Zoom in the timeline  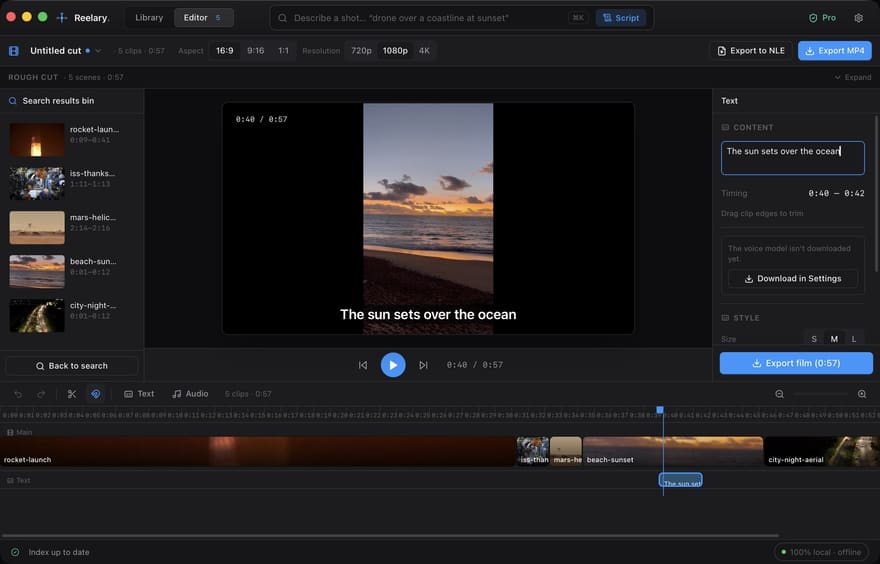point(862,394)
